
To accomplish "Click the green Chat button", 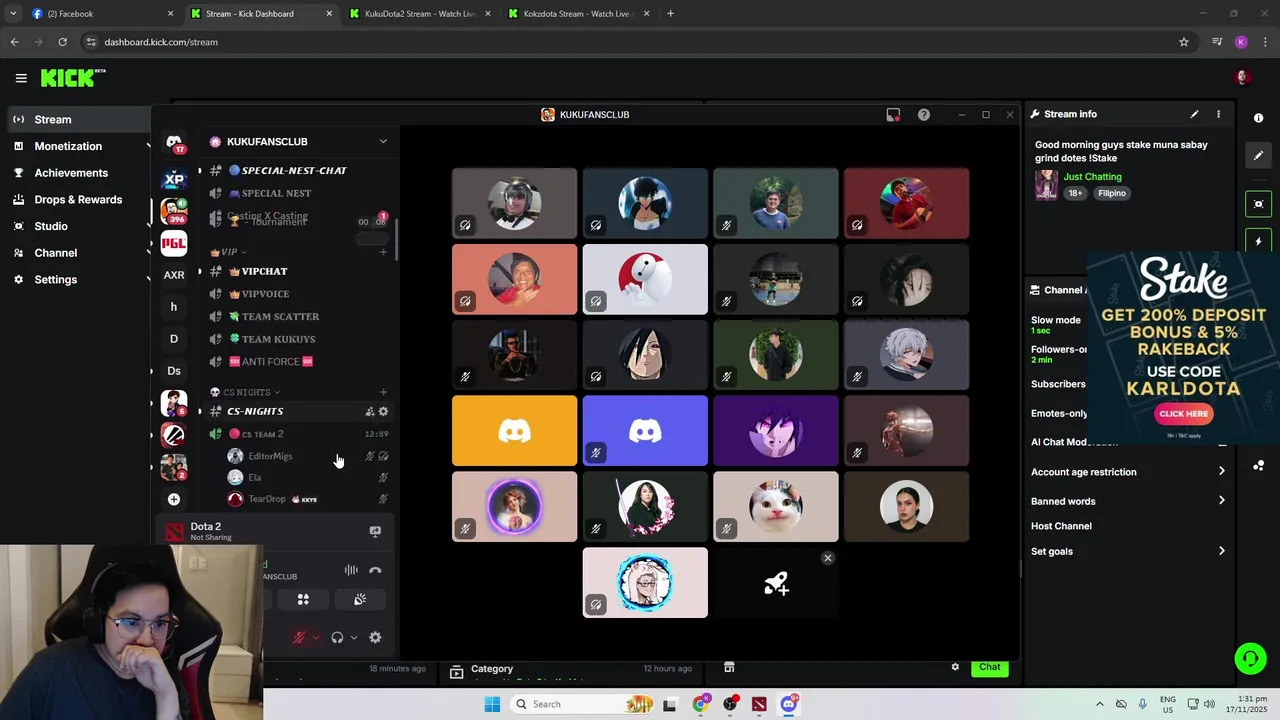I will click(990, 667).
